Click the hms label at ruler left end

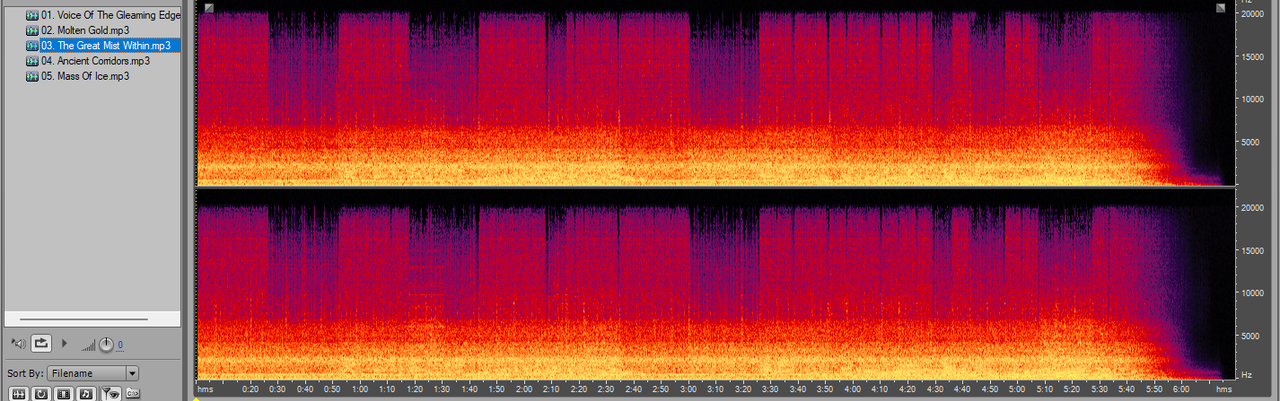click(x=205, y=388)
